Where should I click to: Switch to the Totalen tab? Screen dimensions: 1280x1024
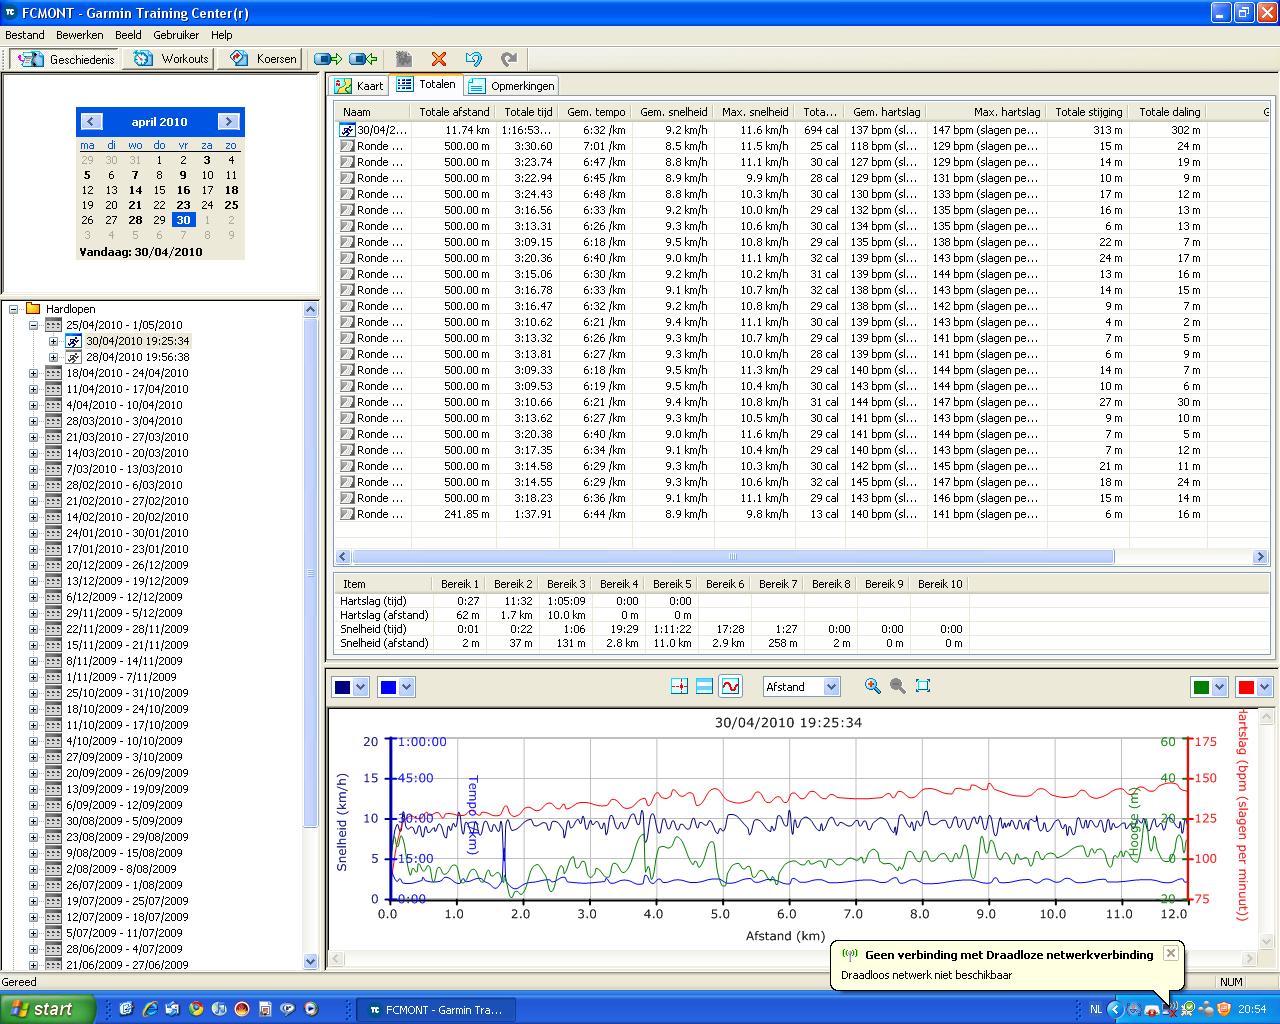[x=426, y=85]
